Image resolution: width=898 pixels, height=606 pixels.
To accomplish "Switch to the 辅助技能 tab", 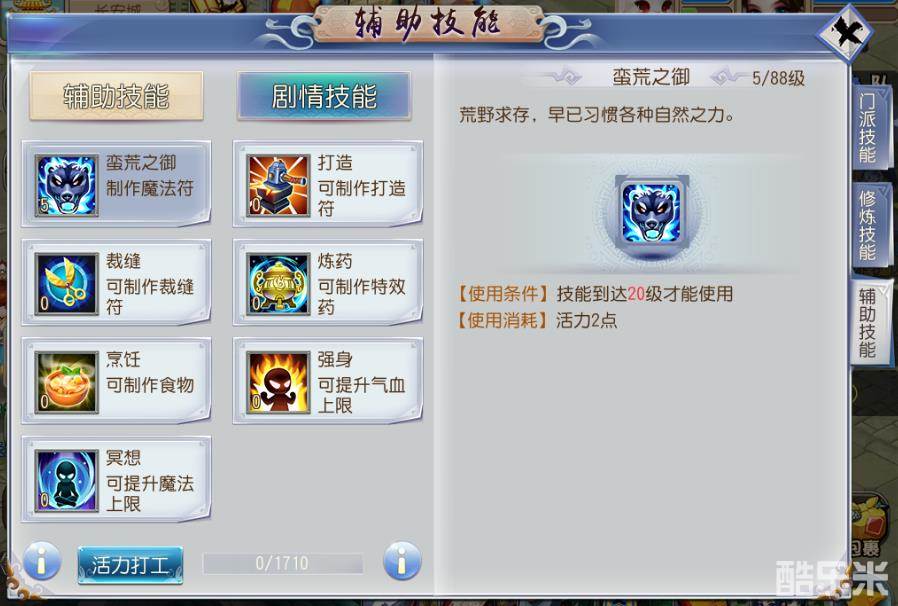I will pyautogui.click(x=116, y=96).
